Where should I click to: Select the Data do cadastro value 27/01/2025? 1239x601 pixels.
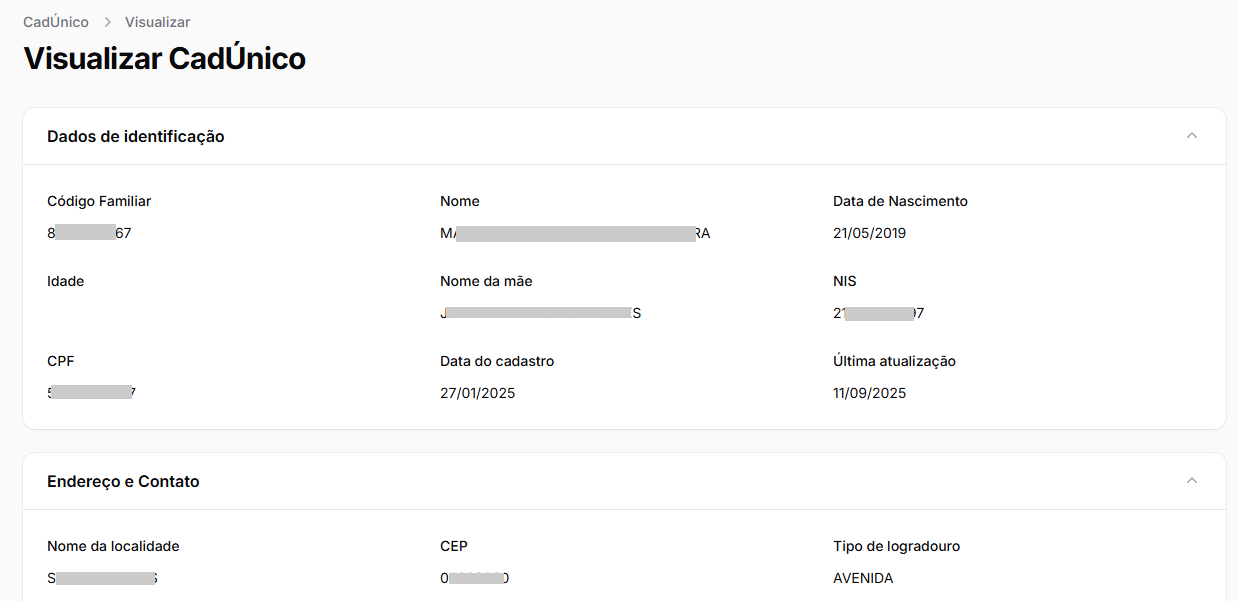click(477, 393)
